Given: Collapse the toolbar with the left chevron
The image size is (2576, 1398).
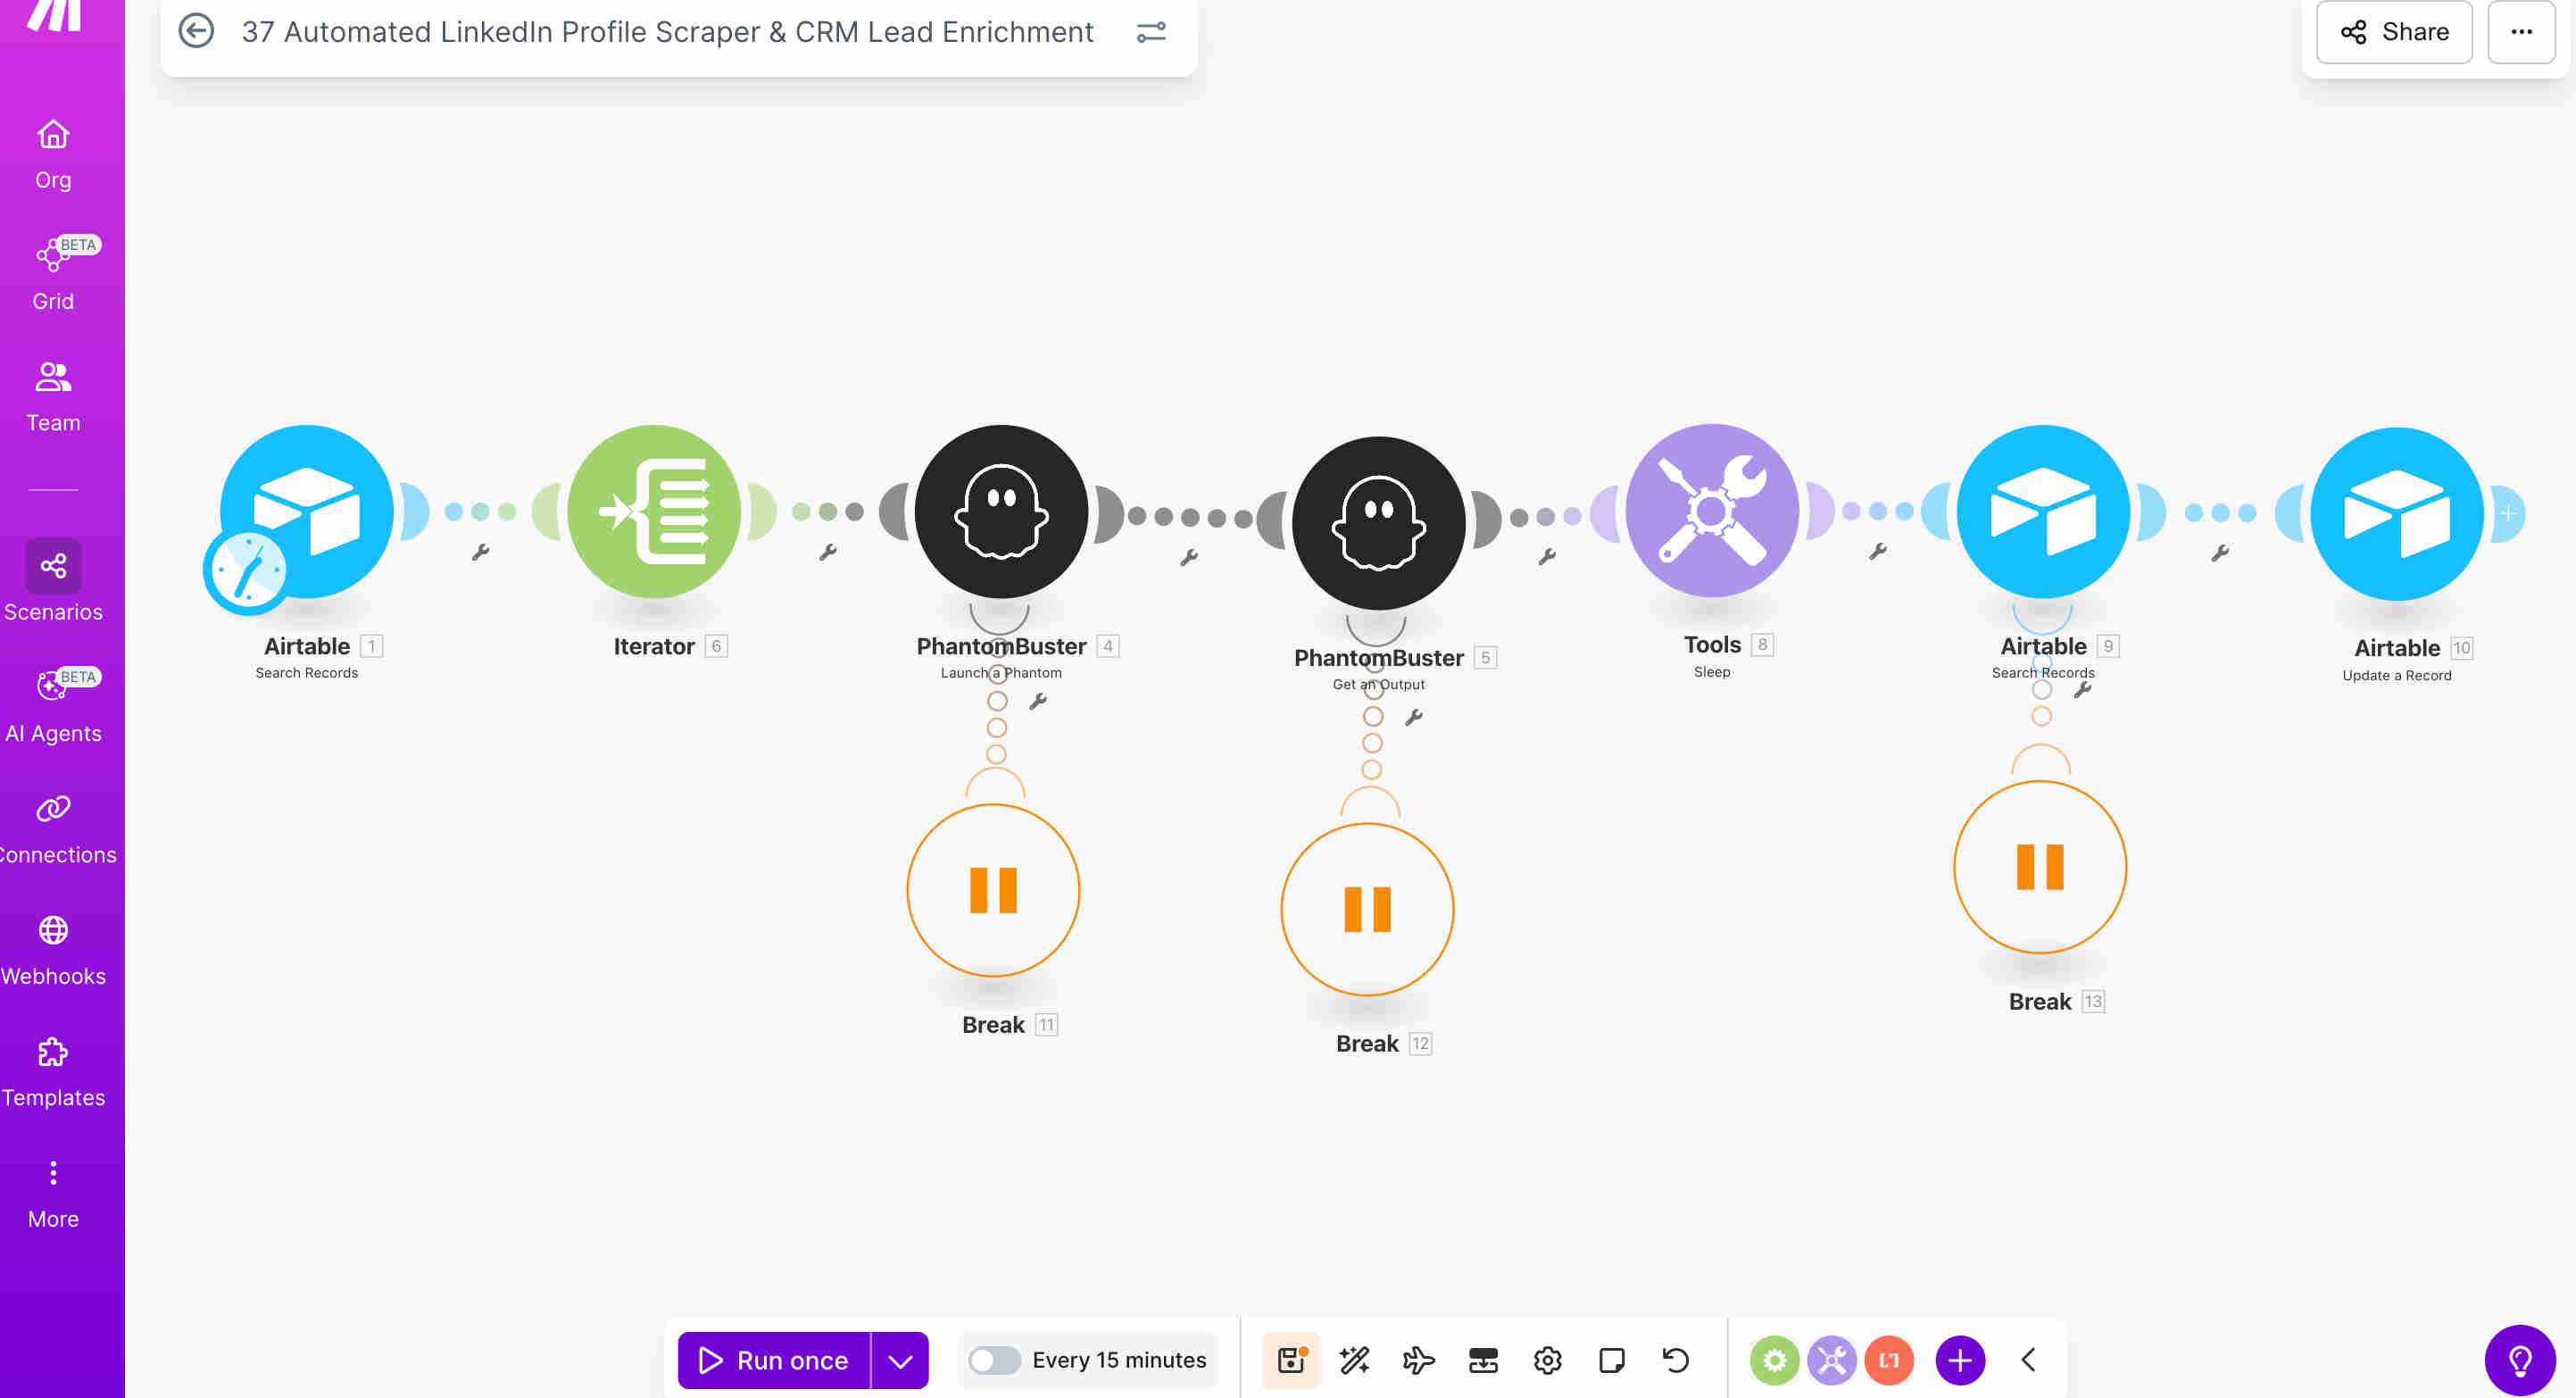Looking at the screenshot, I should (2029, 1360).
